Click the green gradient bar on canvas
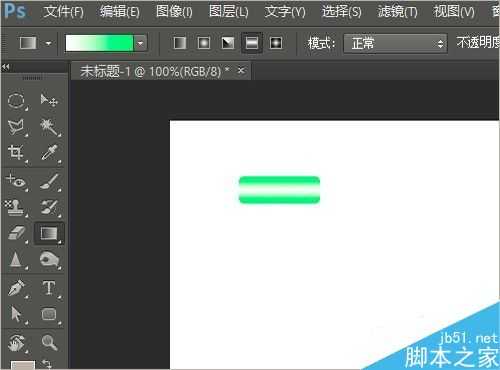Image resolution: width=500 pixels, height=370 pixels. (x=279, y=190)
